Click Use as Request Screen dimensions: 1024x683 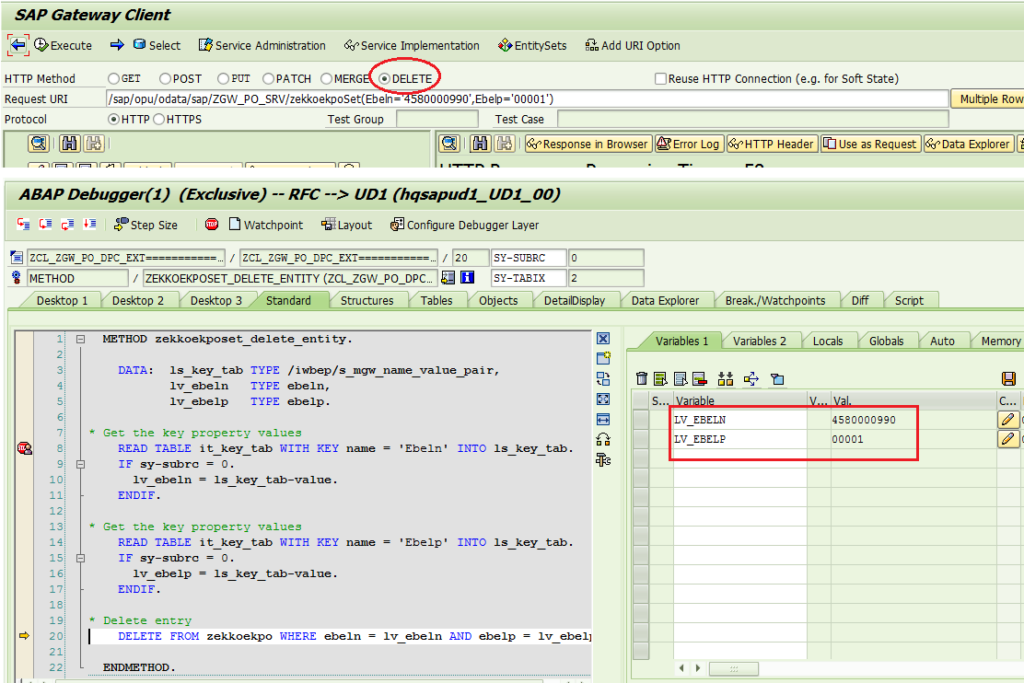pyautogui.click(x=871, y=144)
